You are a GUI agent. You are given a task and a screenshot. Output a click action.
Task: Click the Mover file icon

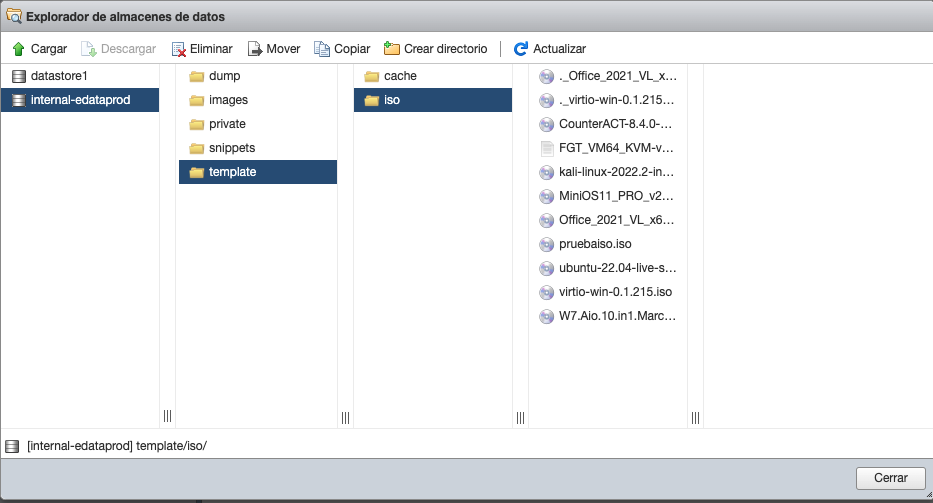point(255,49)
